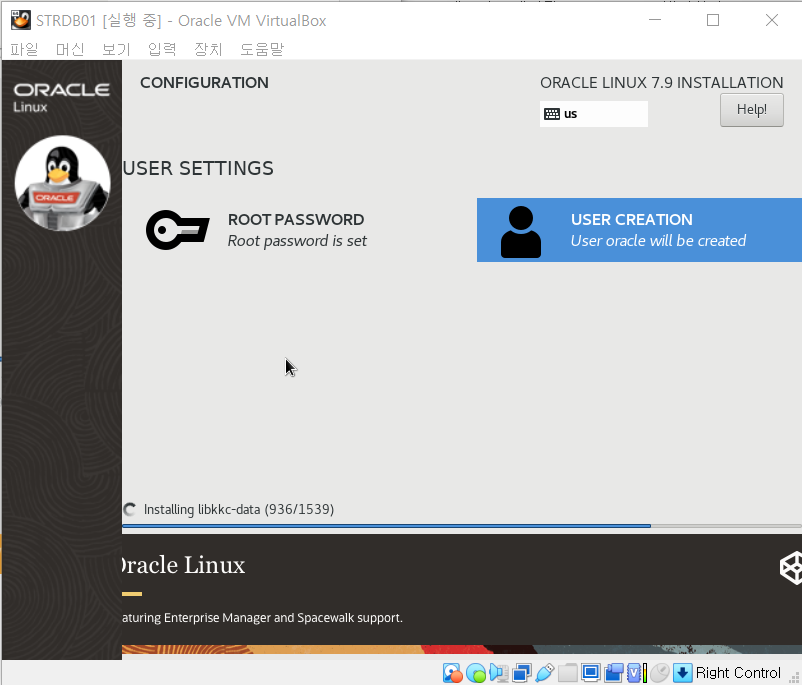Open the display settings status icon
Viewport: 802px width, 685px height.
click(x=590, y=673)
